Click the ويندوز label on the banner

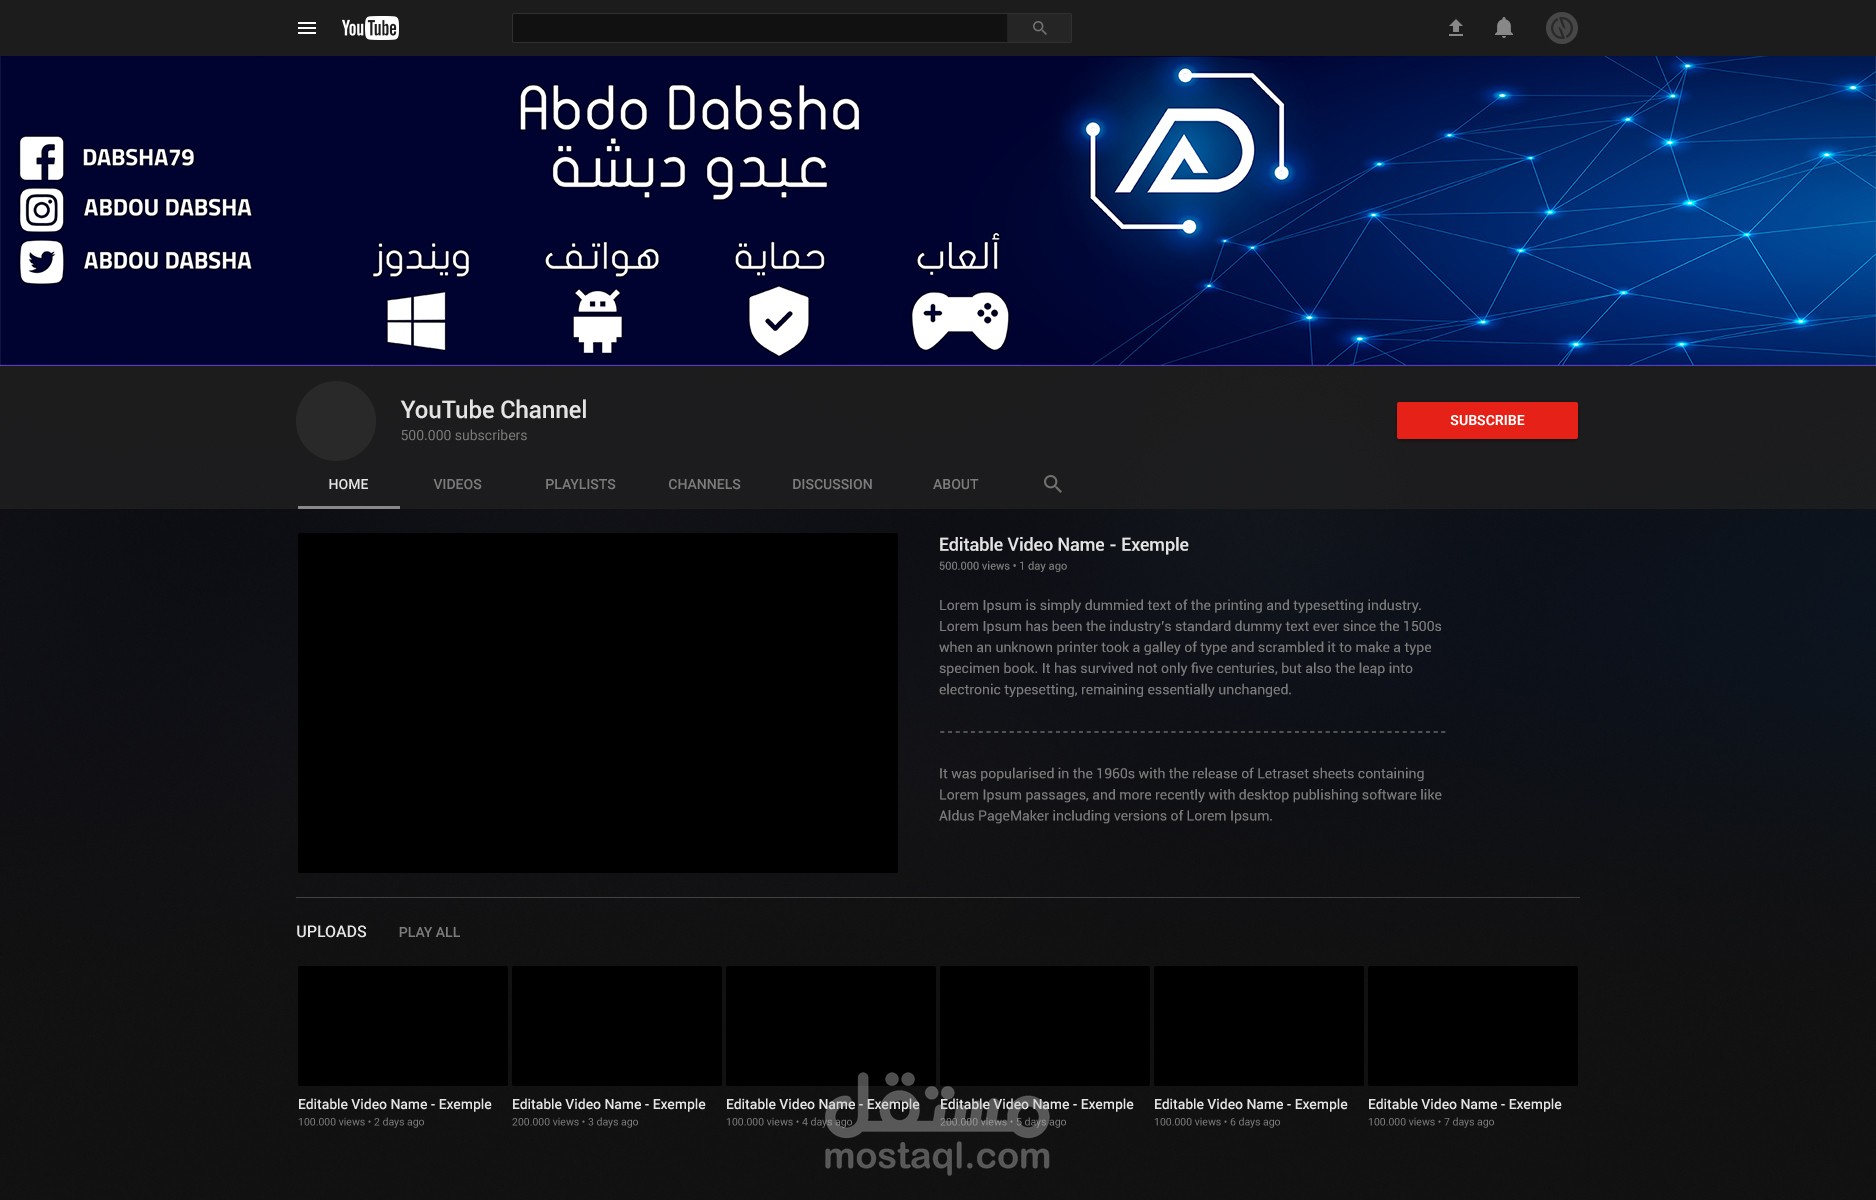(422, 257)
